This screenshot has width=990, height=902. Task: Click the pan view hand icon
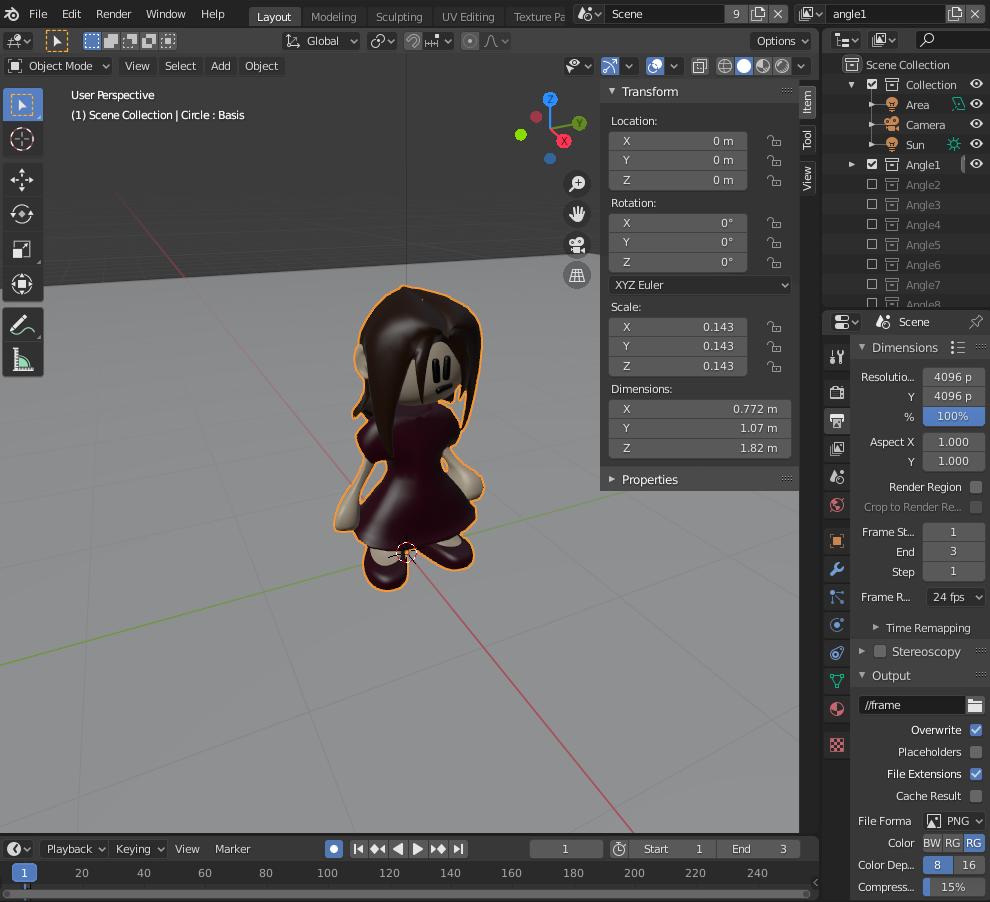coord(577,214)
